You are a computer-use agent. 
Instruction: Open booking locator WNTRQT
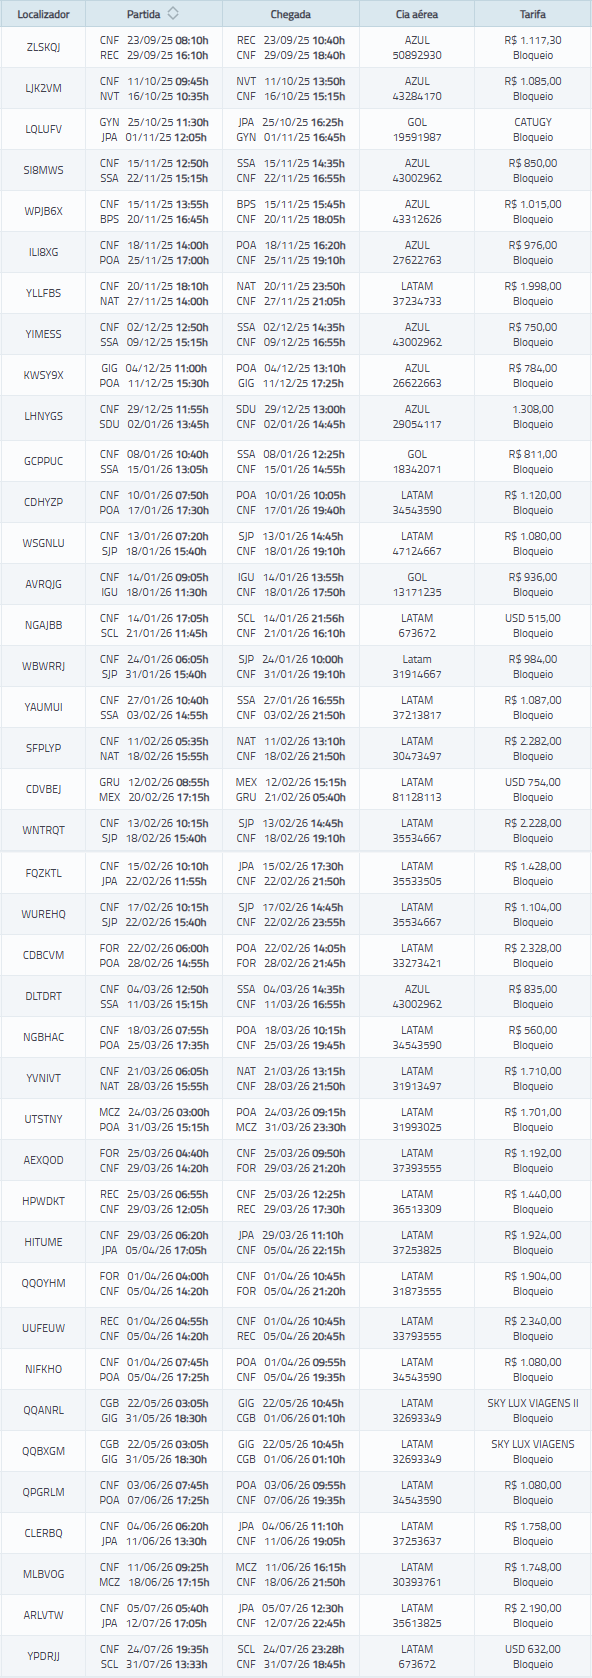(x=43, y=831)
